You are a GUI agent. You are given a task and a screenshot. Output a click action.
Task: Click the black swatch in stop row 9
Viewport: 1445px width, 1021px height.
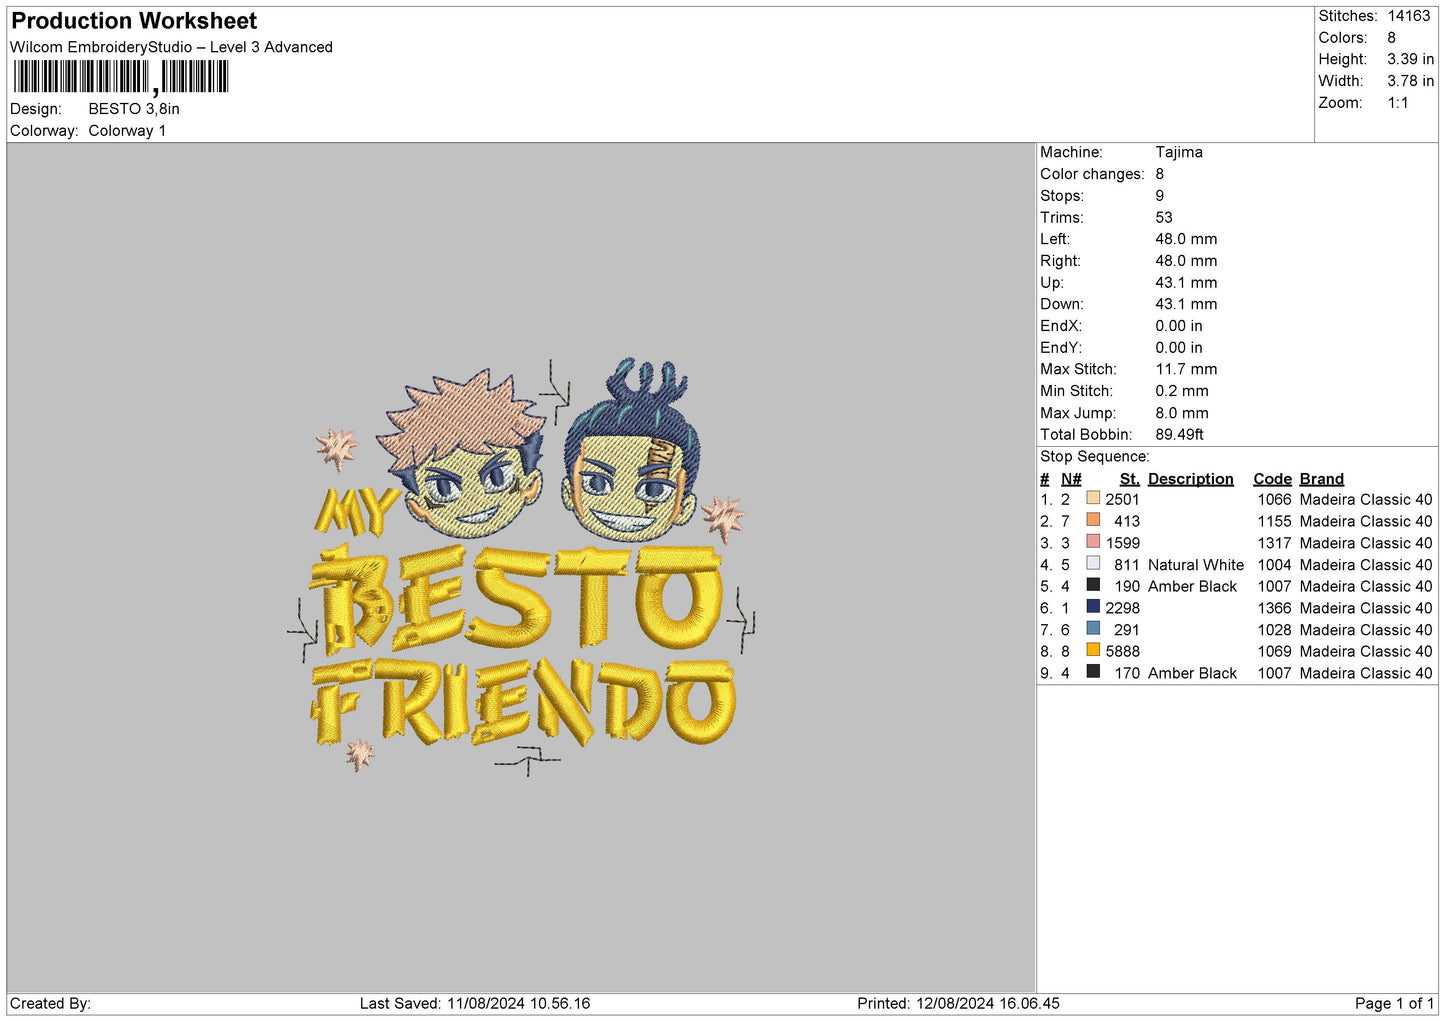pos(1093,672)
